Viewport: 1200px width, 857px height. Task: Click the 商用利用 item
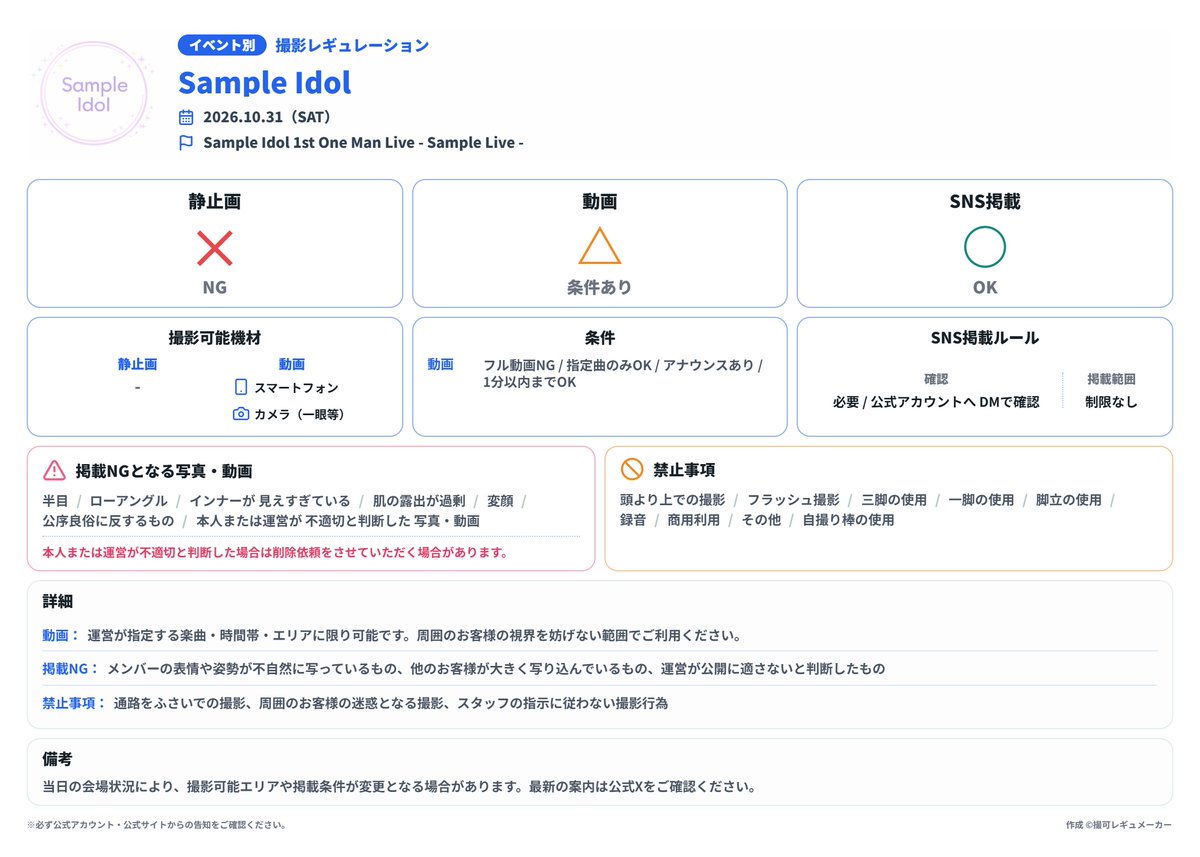[694, 520]
